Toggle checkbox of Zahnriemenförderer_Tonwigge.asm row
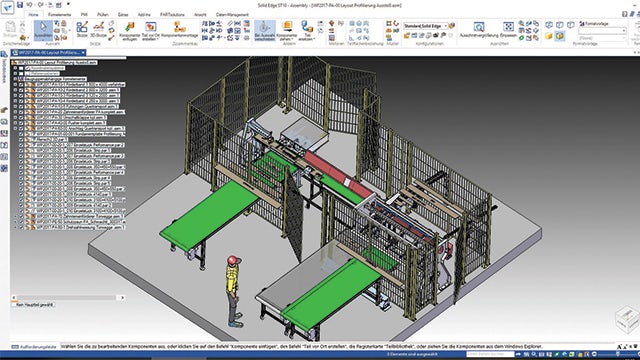 click(21, 216)
